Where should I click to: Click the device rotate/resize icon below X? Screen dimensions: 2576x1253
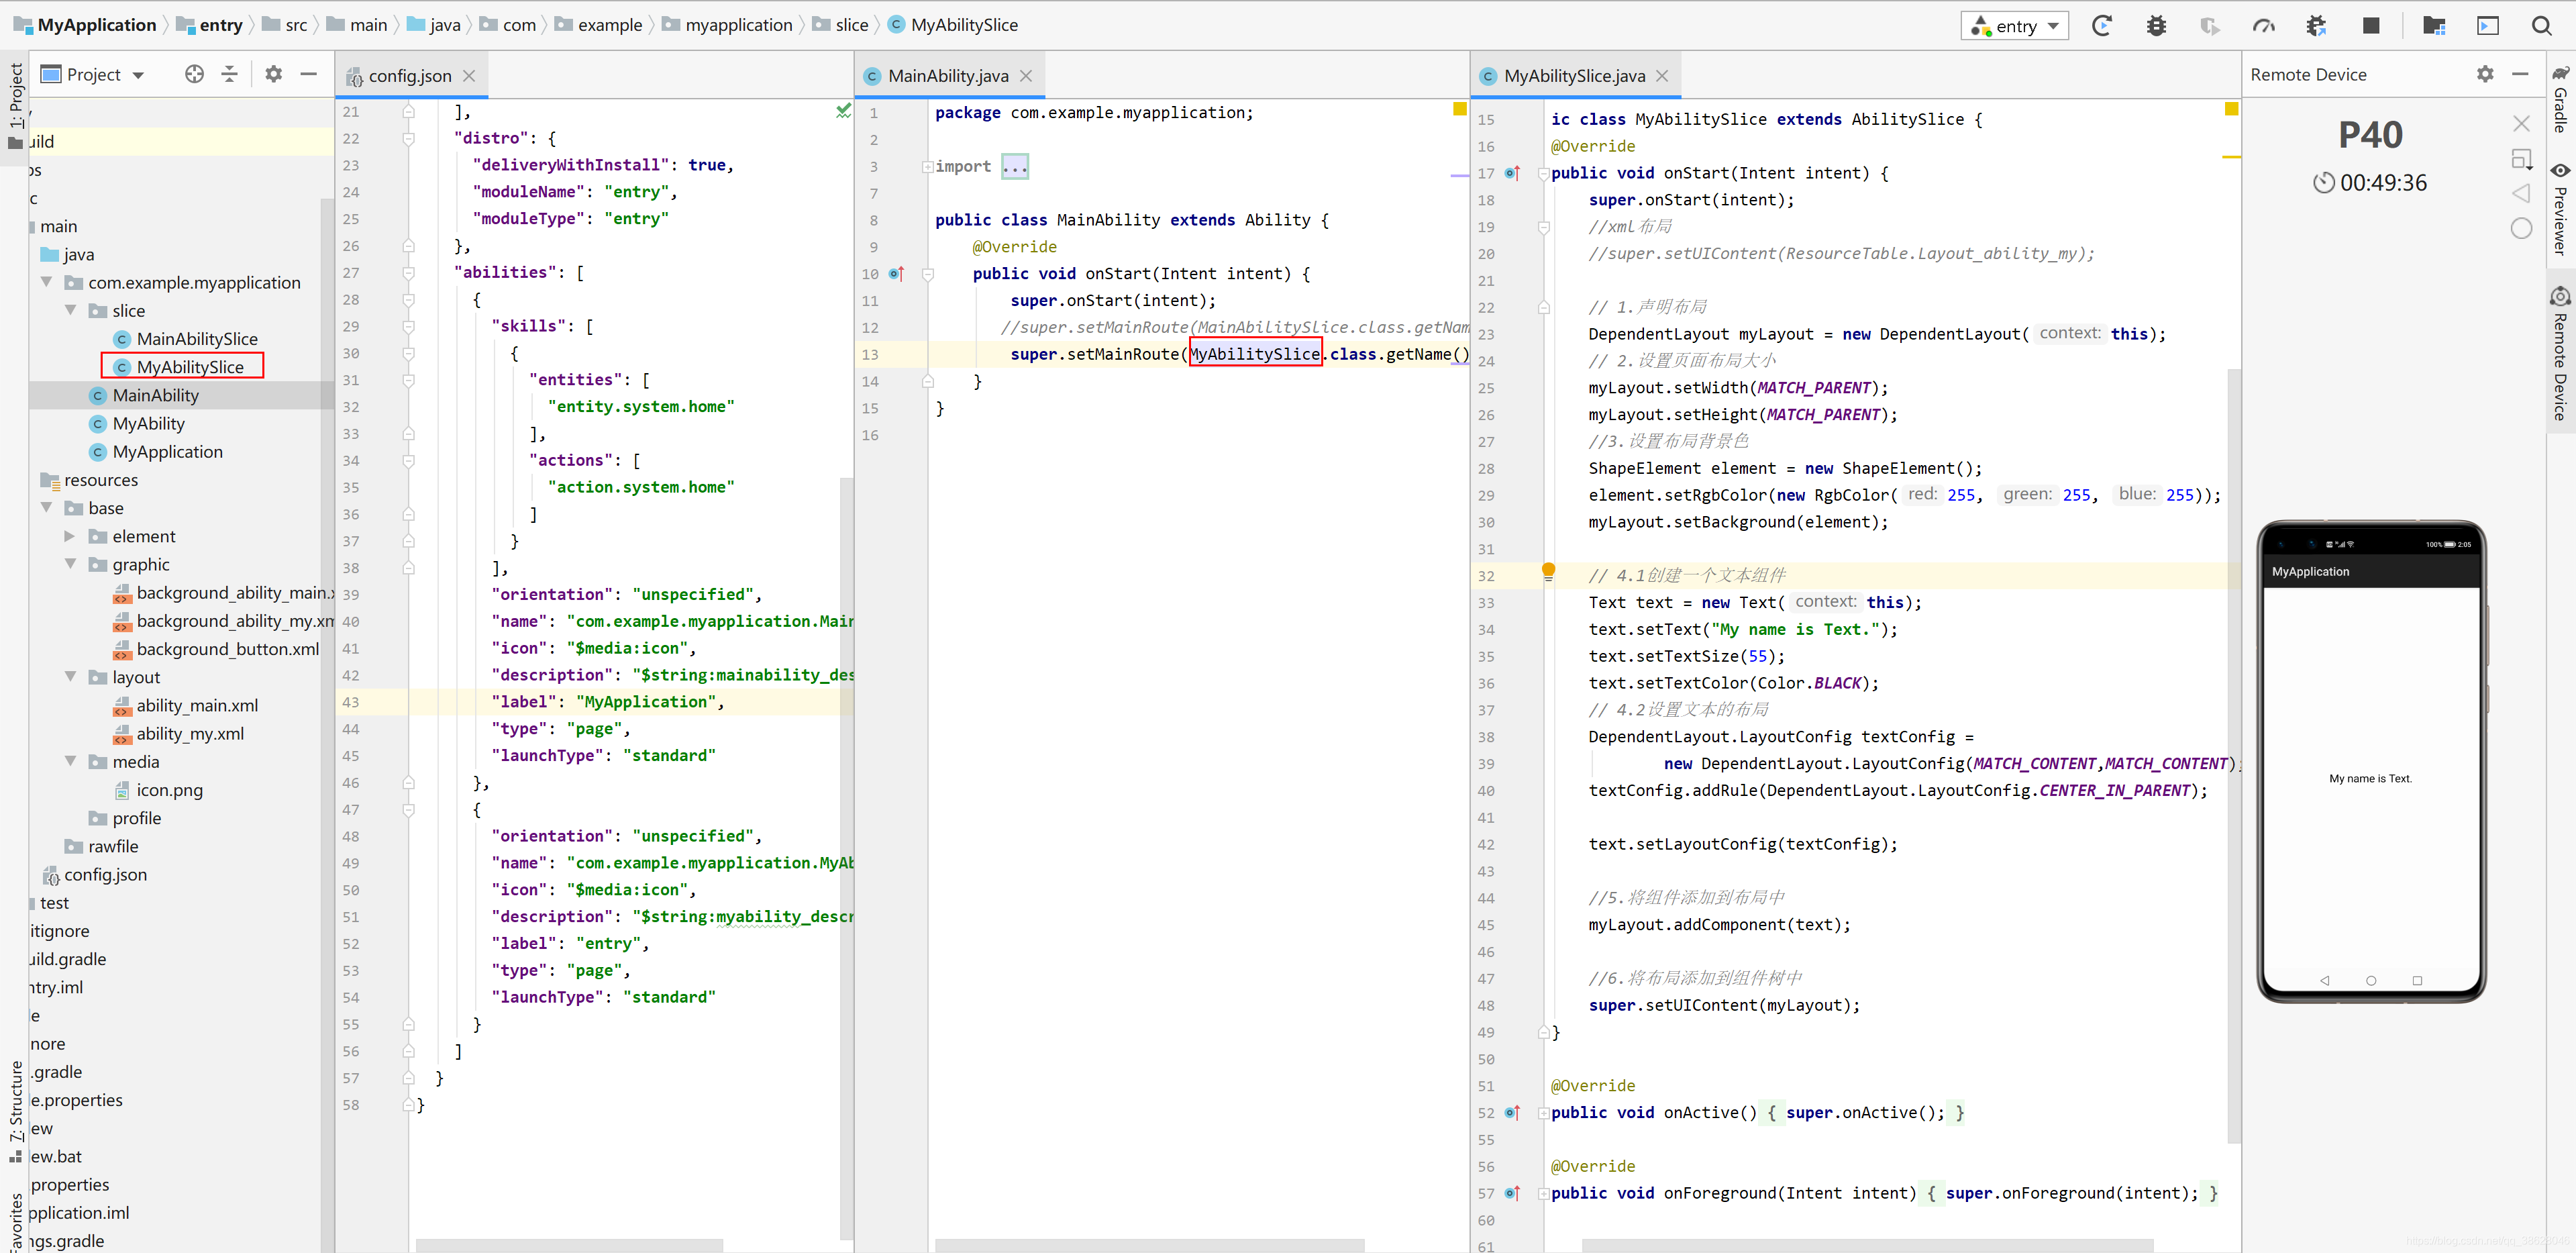click(x=2521, y=159)
